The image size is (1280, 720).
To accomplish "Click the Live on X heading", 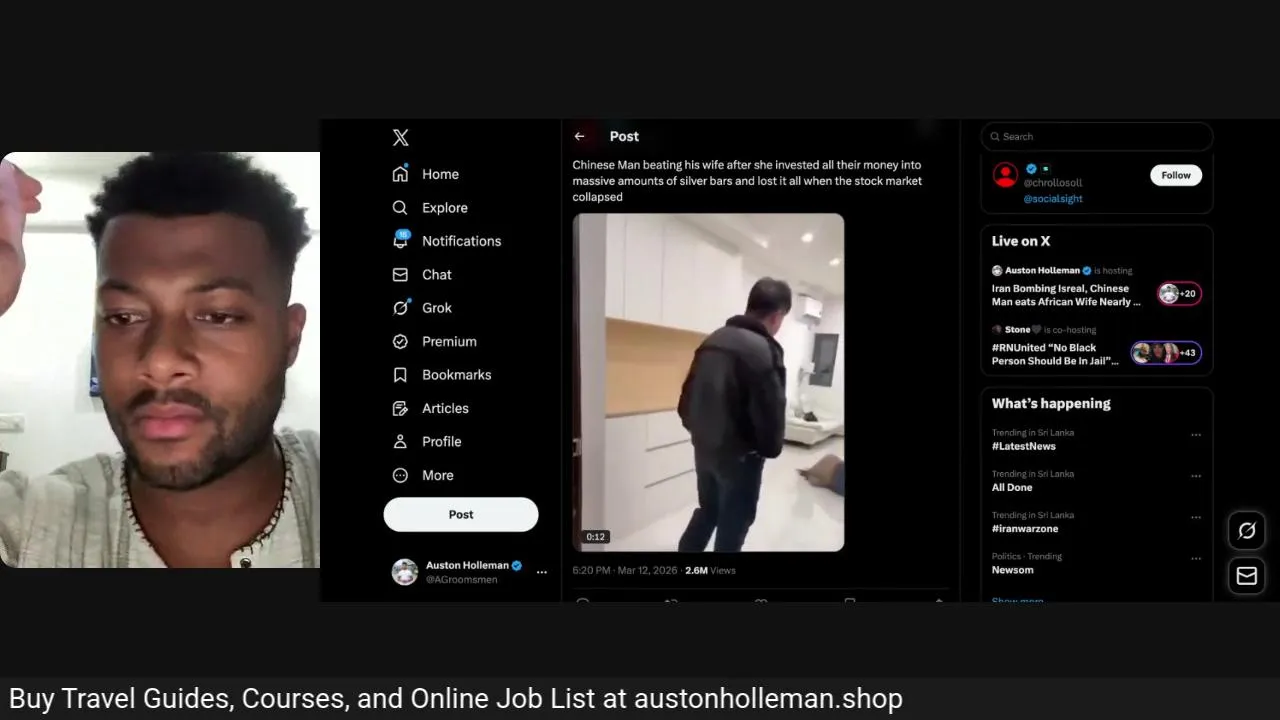I will (x=1021, y=241).
